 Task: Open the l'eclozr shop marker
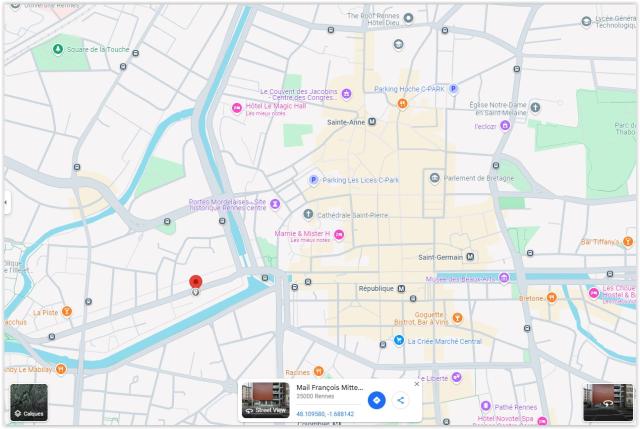pos(505,125)
